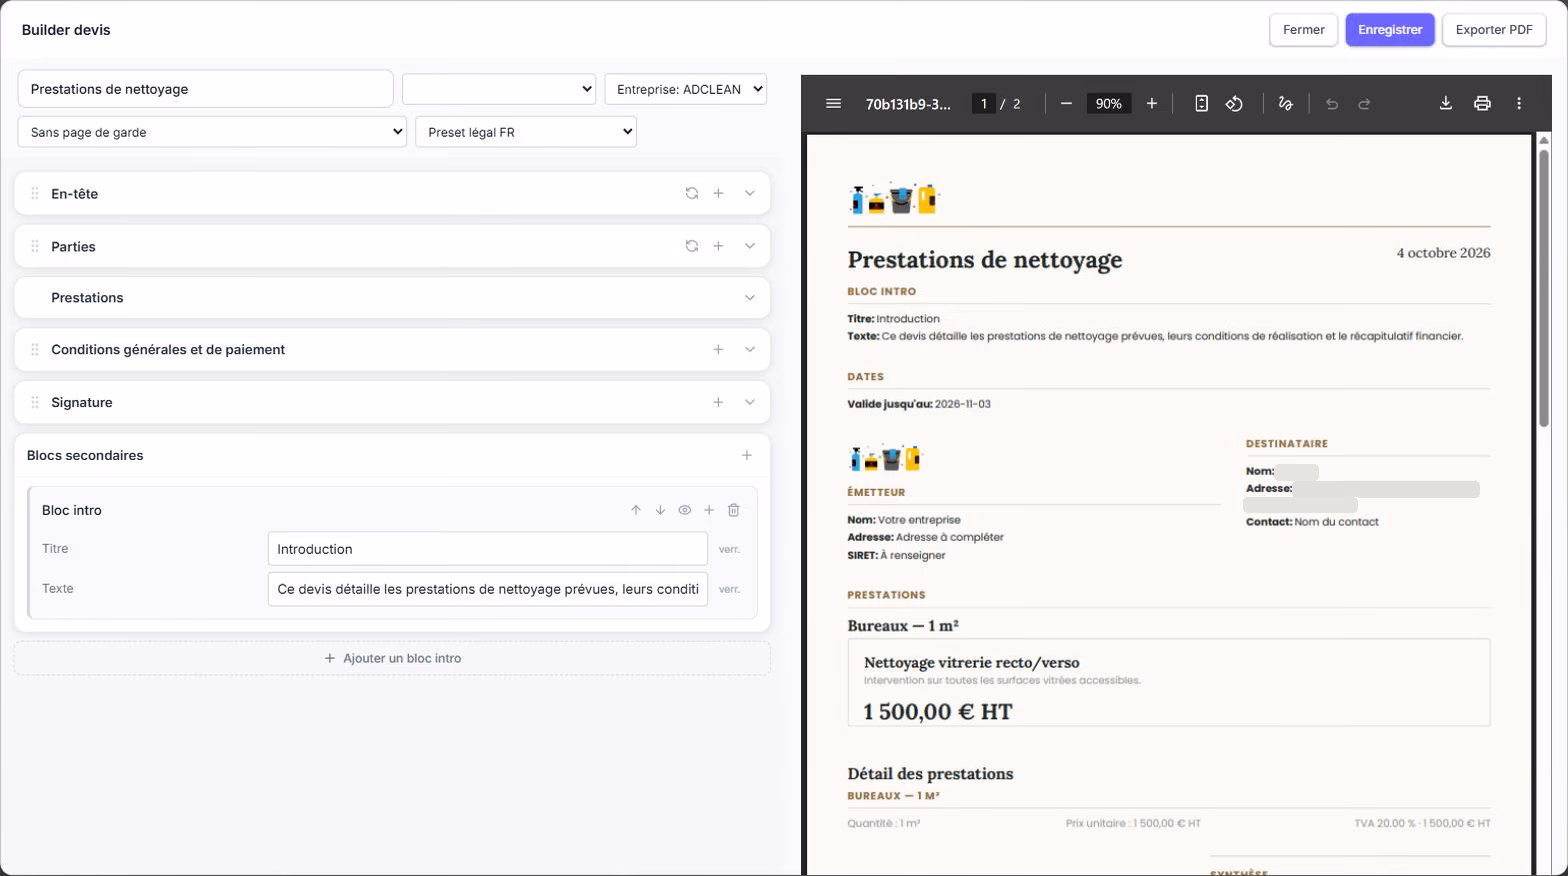Open the PDF viewer sidebar menu icon

(833, 103)
